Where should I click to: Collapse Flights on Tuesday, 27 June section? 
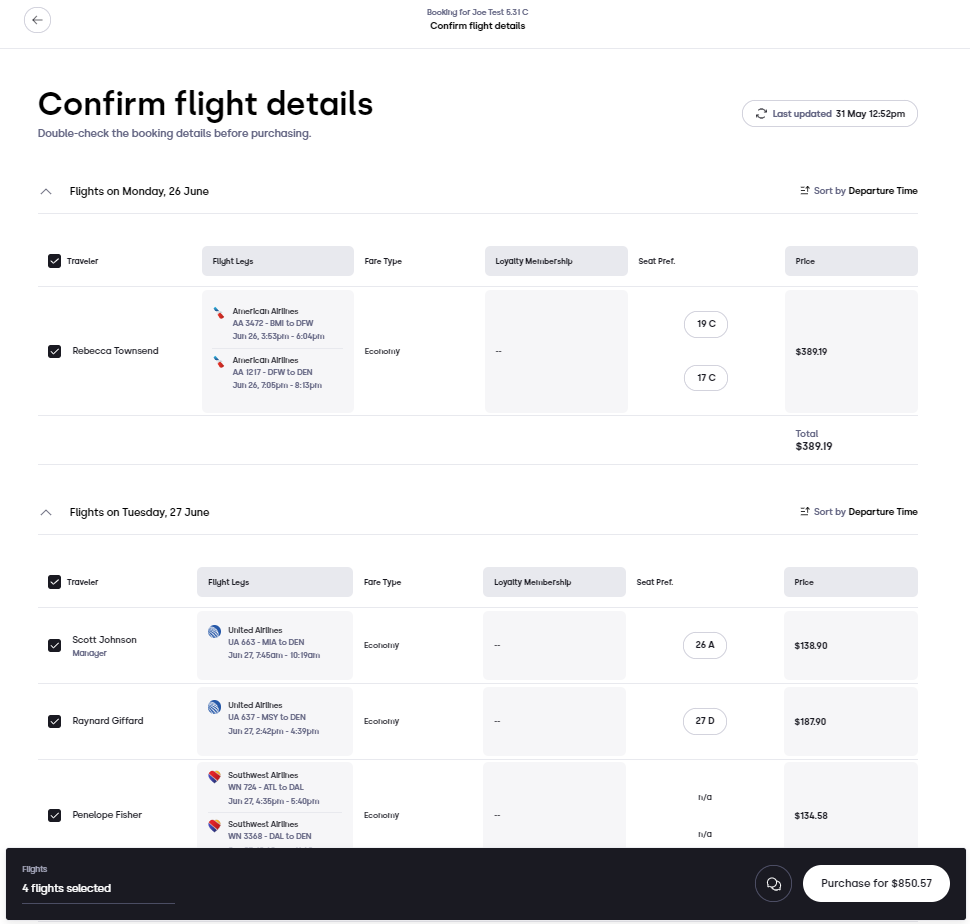(x=46, y=513)
